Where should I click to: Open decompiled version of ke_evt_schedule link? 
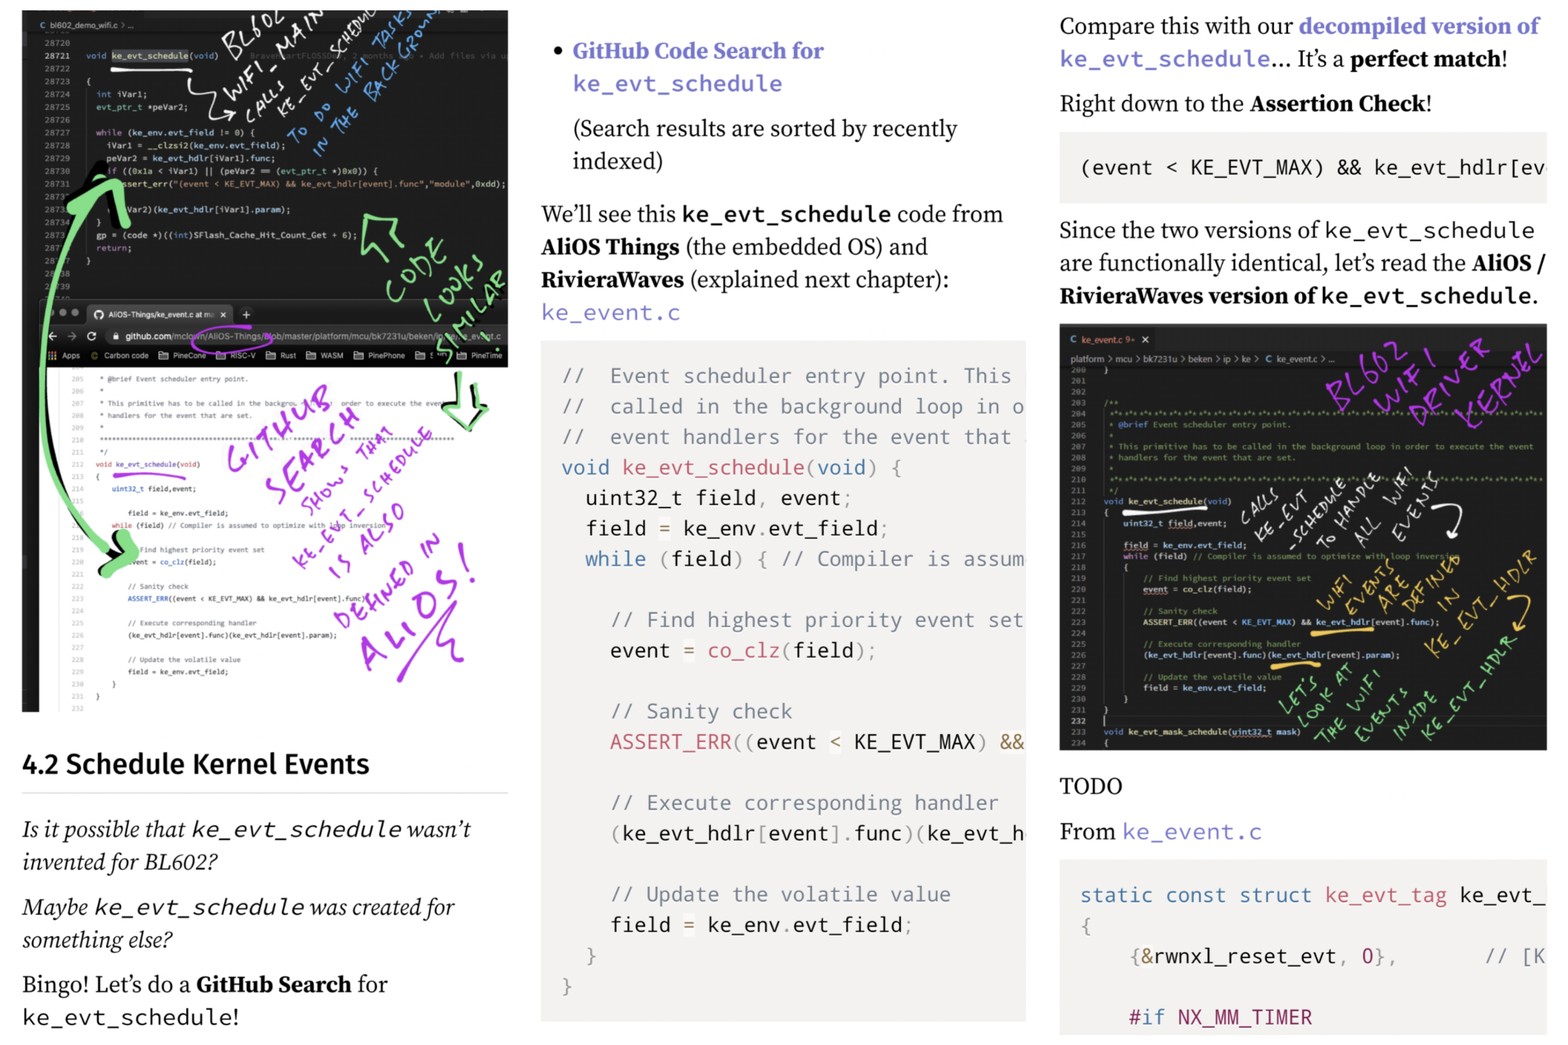1417,27
